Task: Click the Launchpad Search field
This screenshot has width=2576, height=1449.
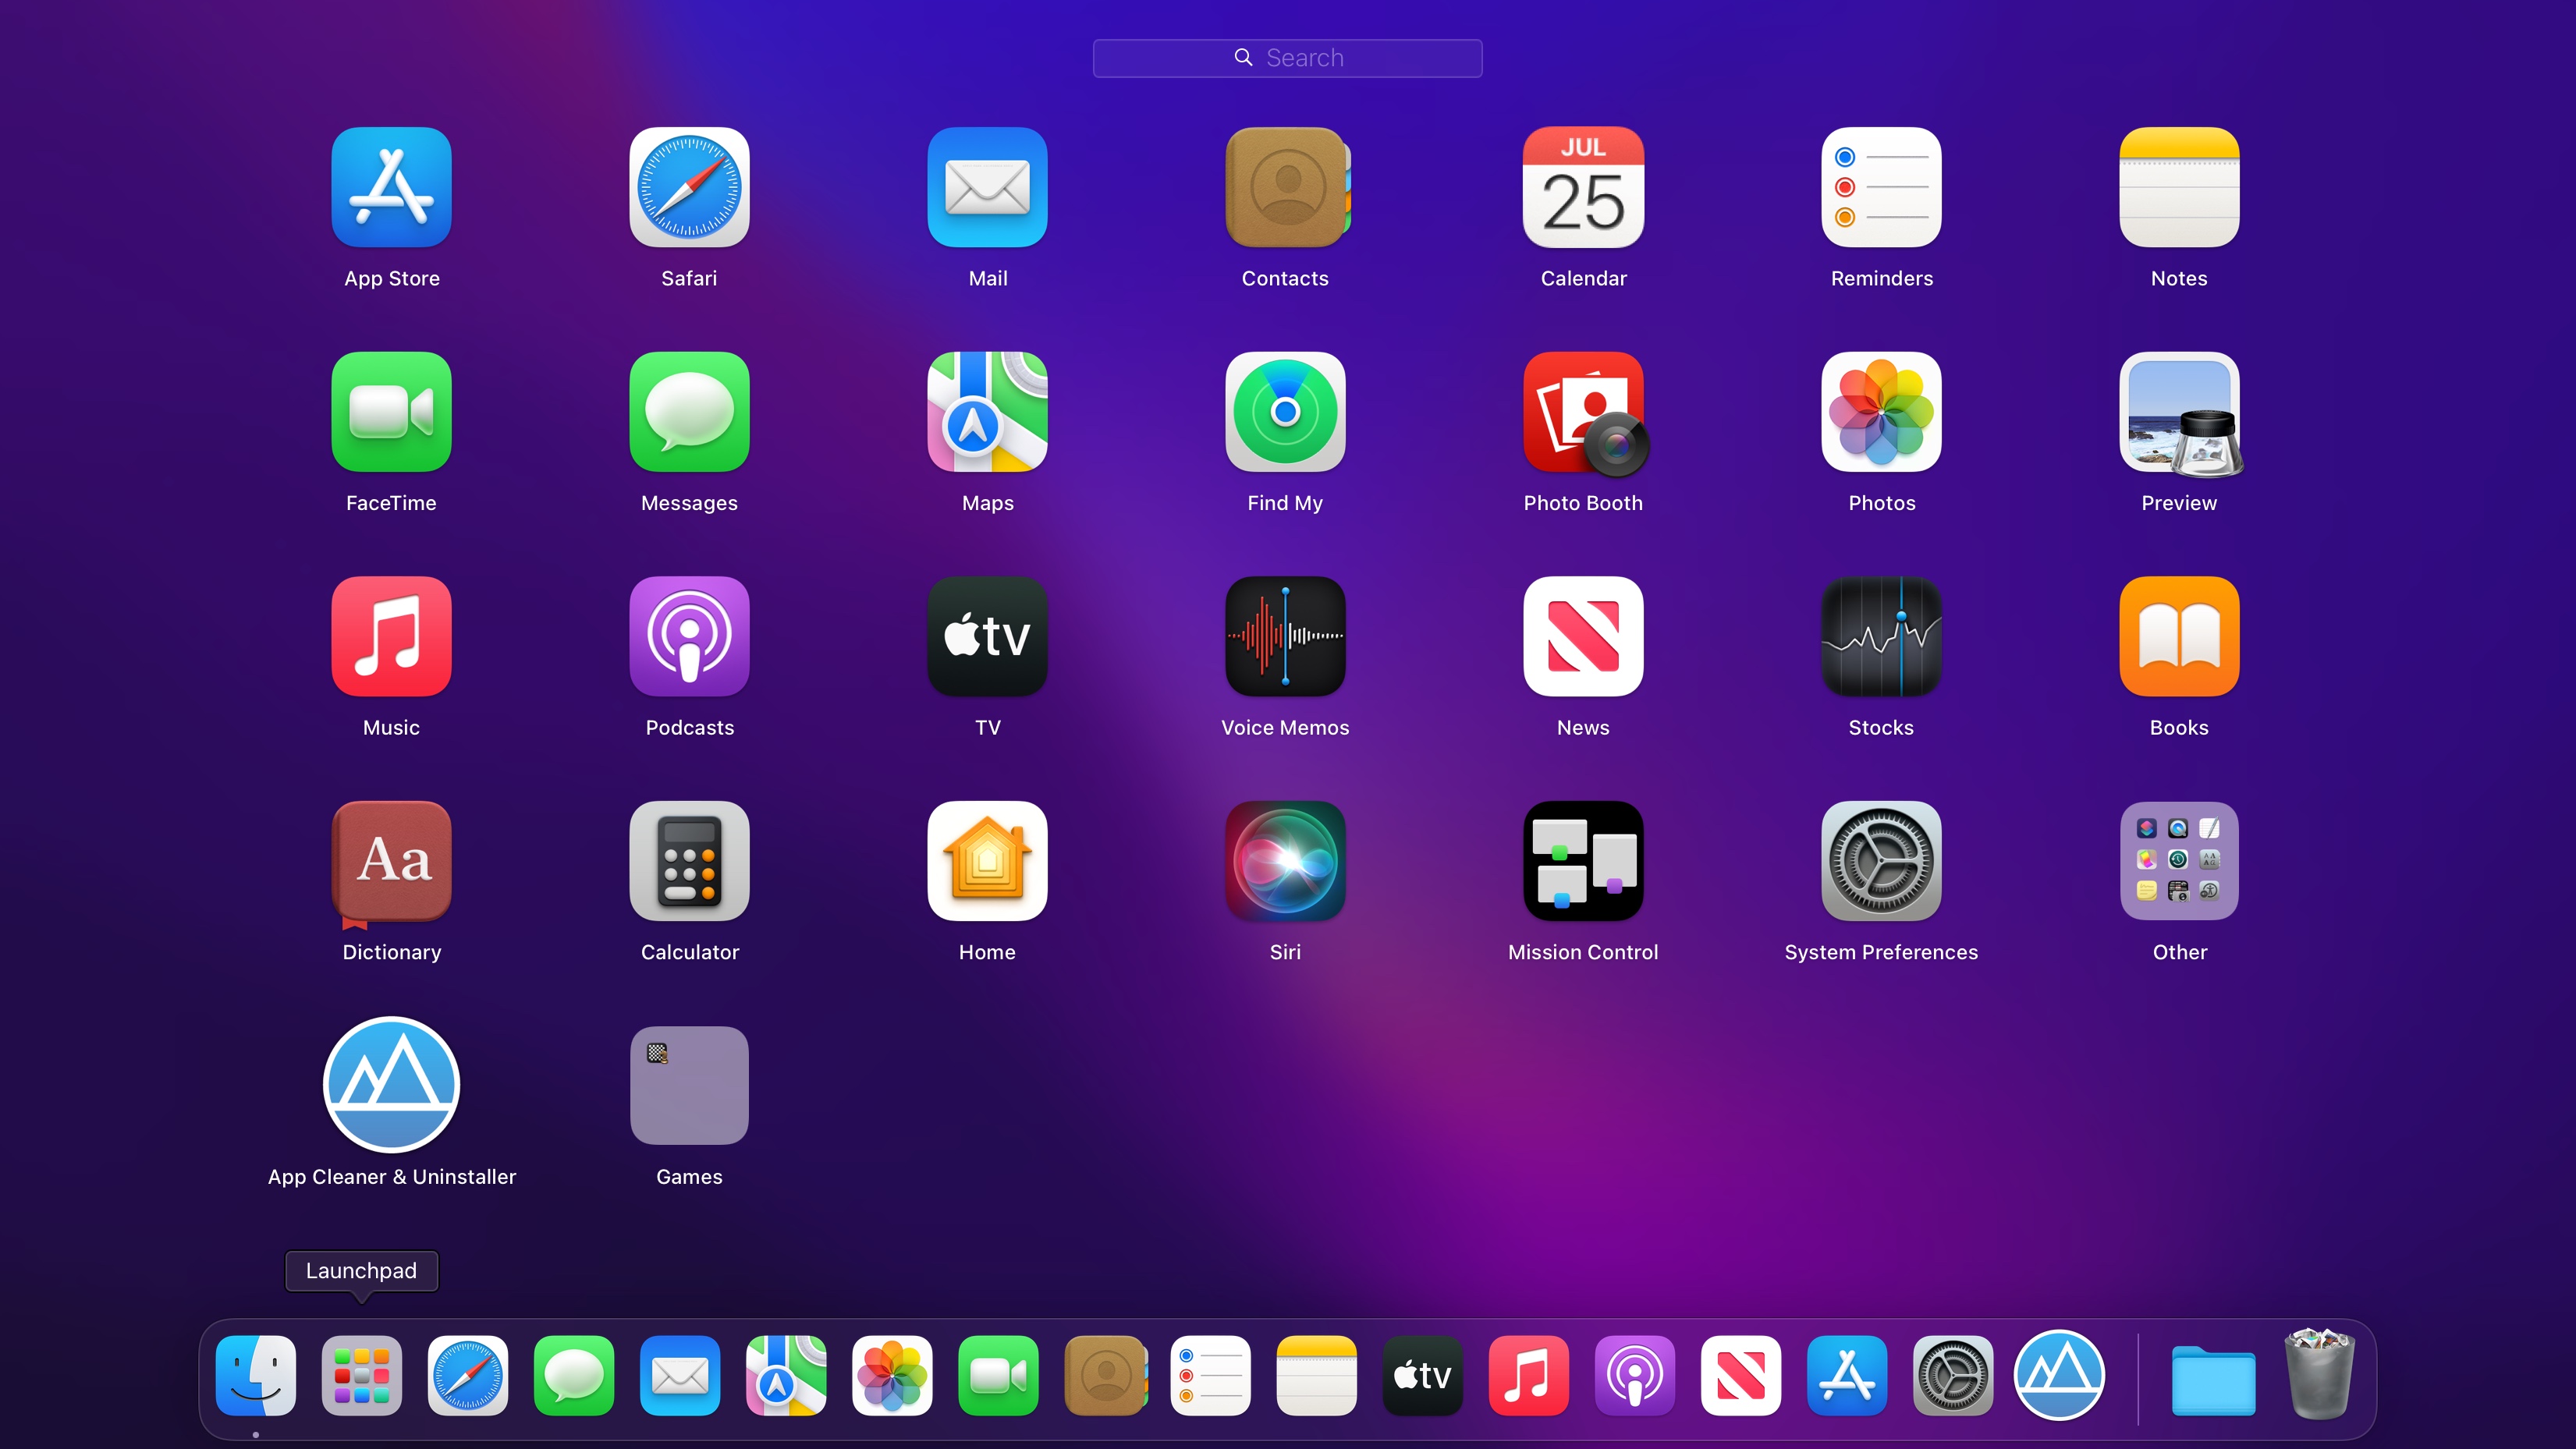Action: (x=1287, y=58)
